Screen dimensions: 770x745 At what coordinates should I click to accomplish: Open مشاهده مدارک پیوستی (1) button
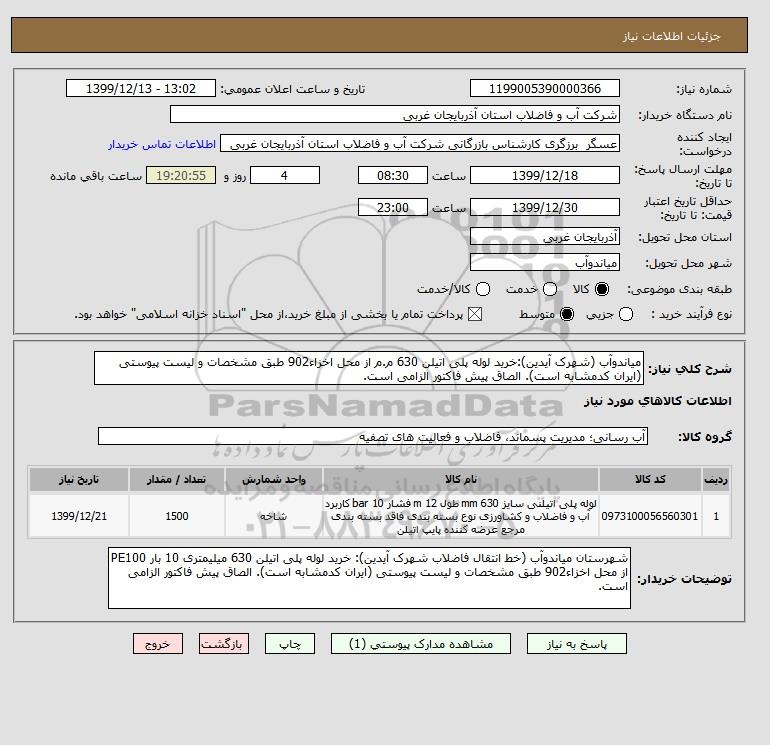[x=421, y=644]
